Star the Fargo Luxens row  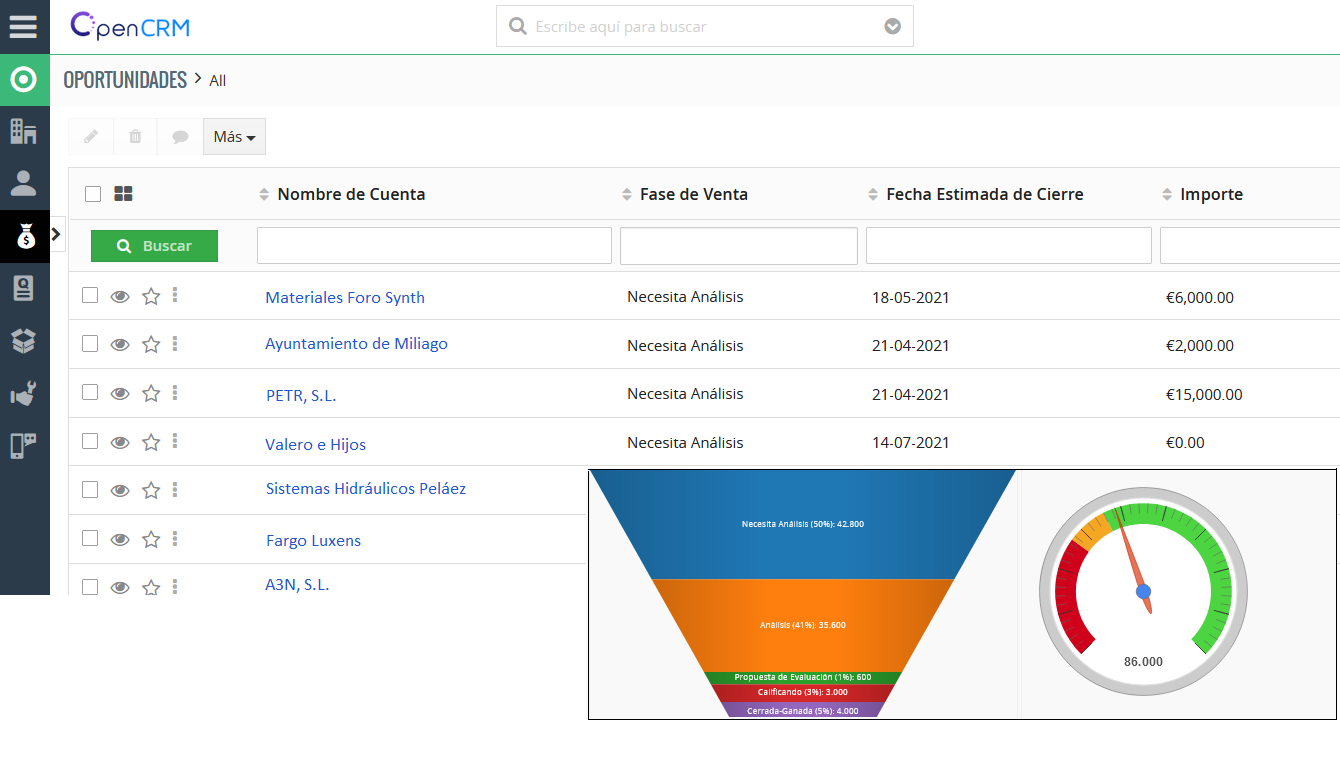click(151, 539)
